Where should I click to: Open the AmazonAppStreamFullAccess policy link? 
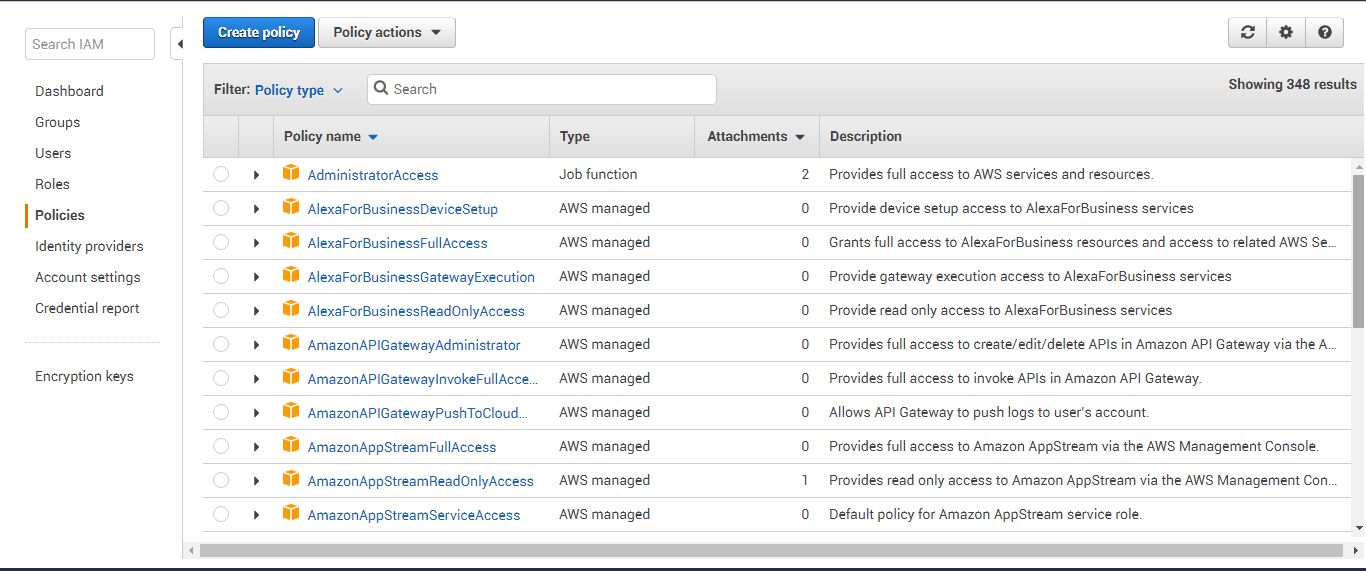pos(402,447)
